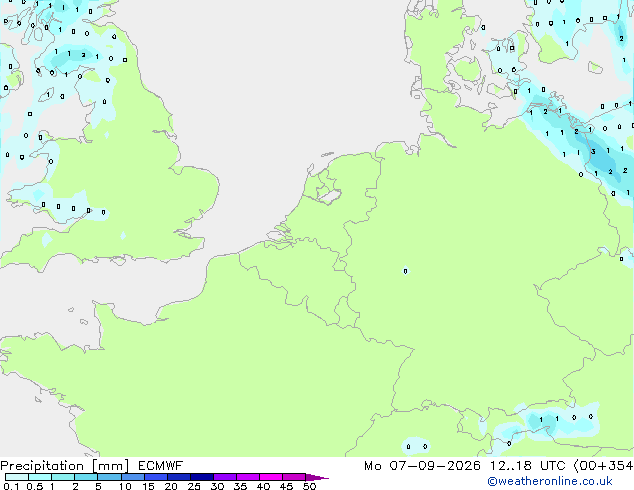
Task: Select the 0.5–1 mm legend color swatch
Action: [x=40, y=477]
